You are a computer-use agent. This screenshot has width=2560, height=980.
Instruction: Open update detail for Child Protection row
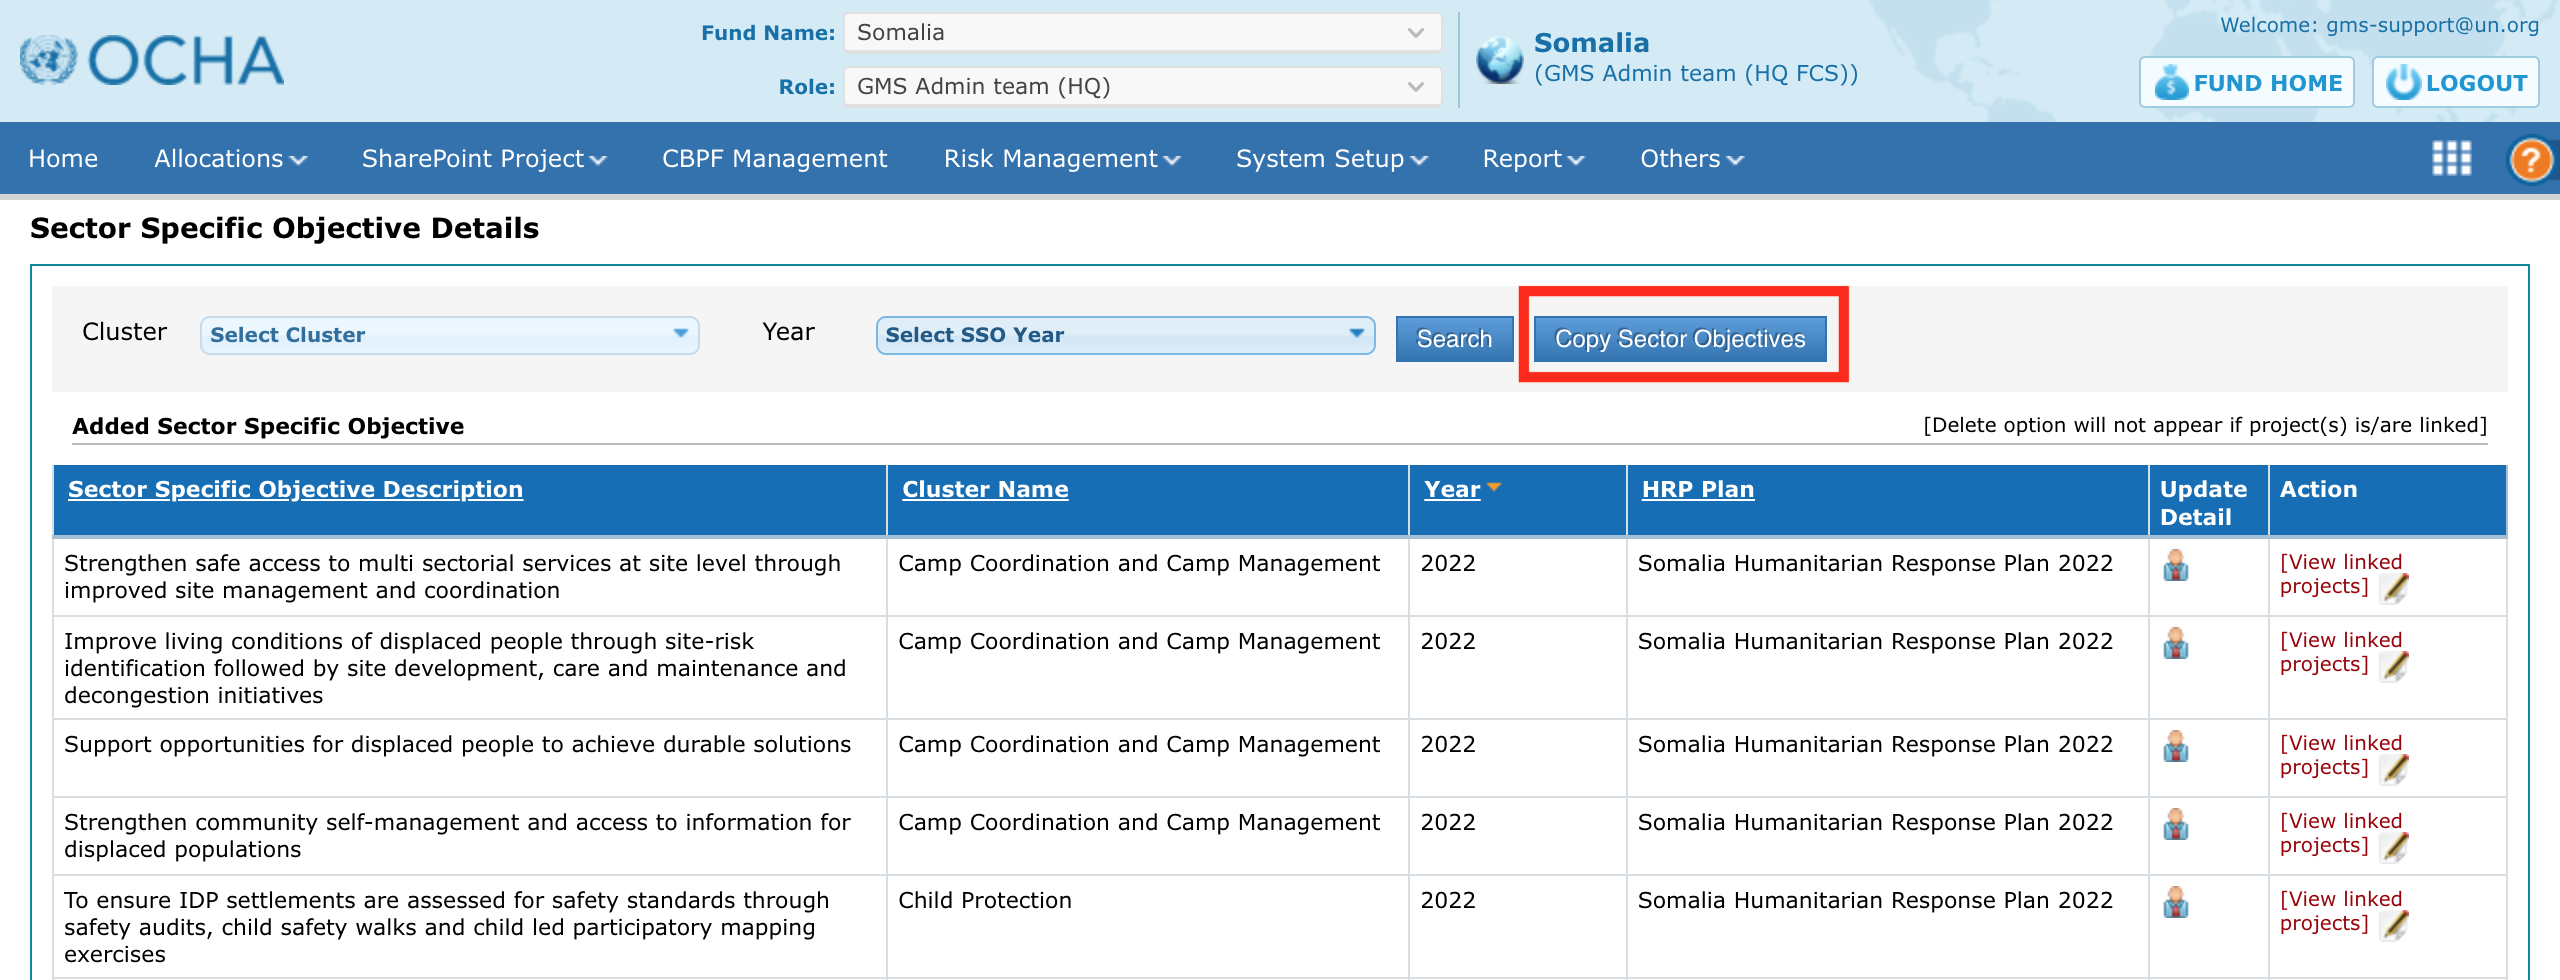pyautogui.click(x=2176, y=903)
